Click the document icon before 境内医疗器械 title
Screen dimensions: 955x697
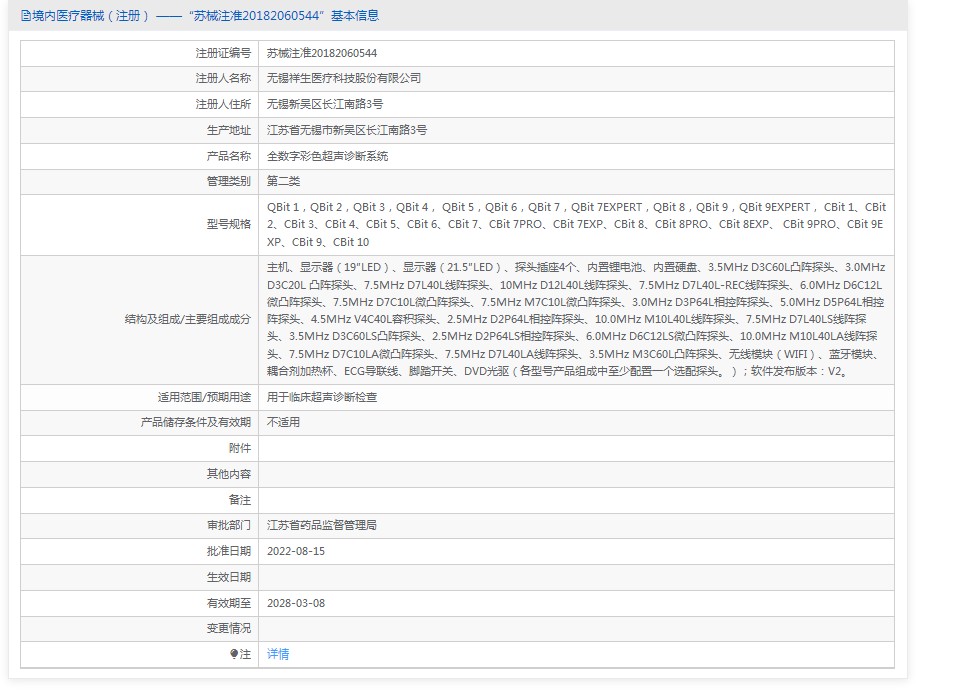coord(26,16)
